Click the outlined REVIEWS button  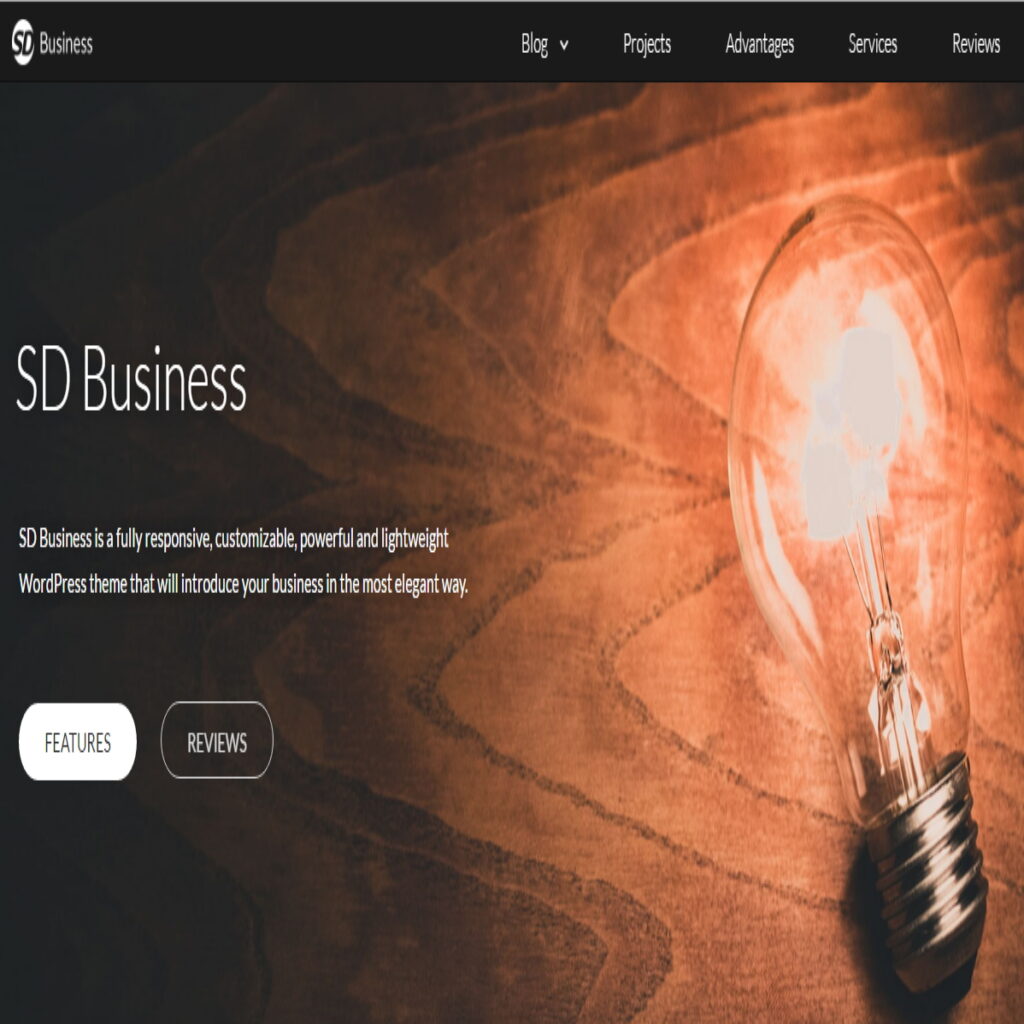[x=217, y=740]
